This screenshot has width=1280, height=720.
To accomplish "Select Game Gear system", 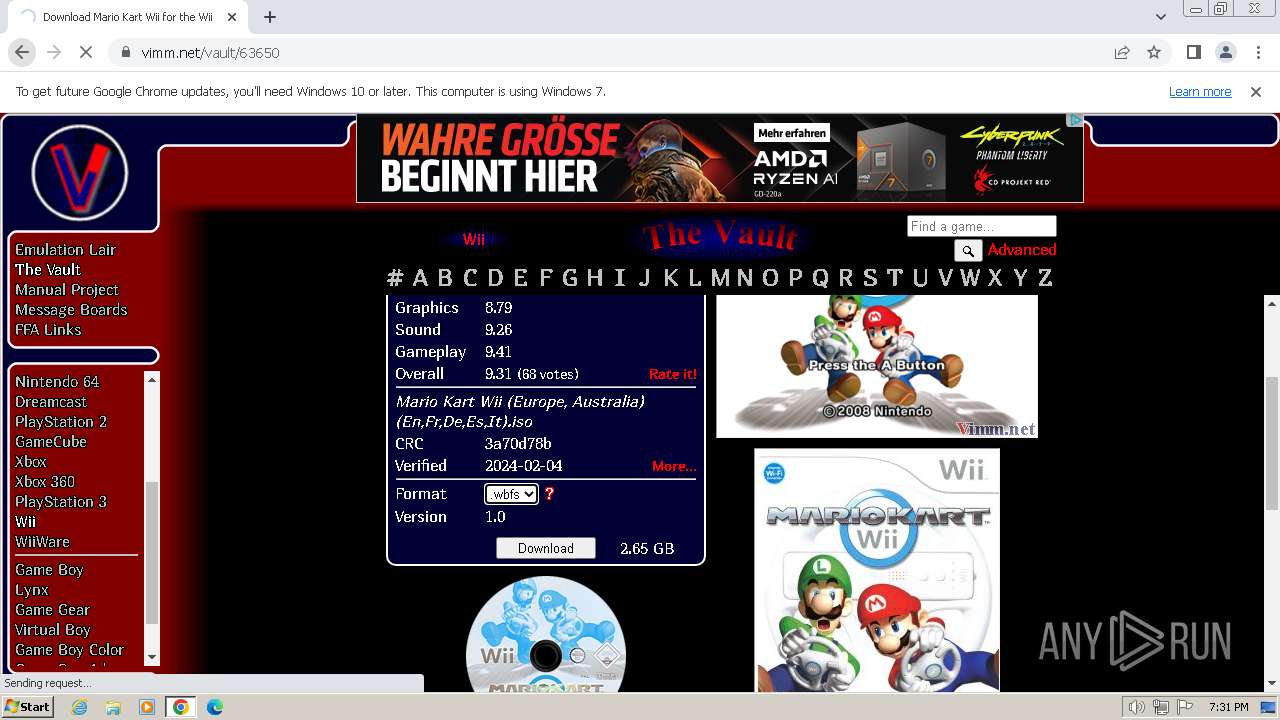I will [52, 610].
